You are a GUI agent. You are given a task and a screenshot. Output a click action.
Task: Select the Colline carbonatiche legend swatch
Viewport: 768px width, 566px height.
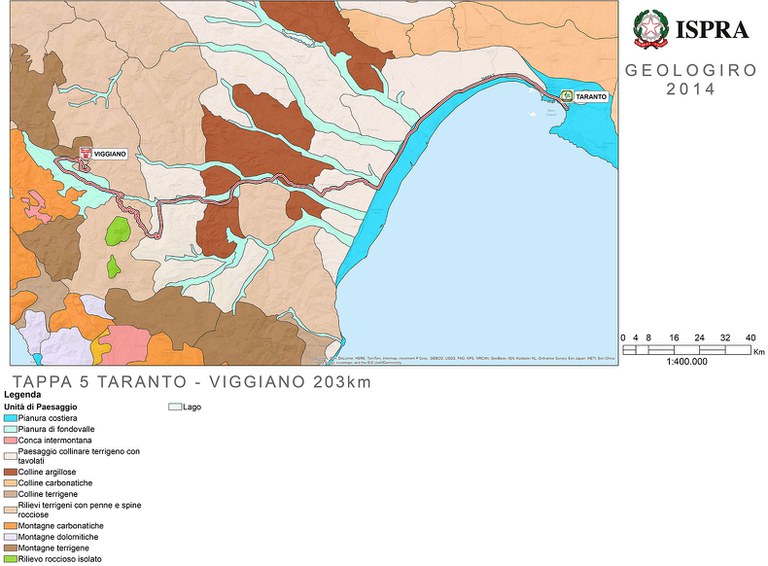pyautogui.click(x=10, y=483)
